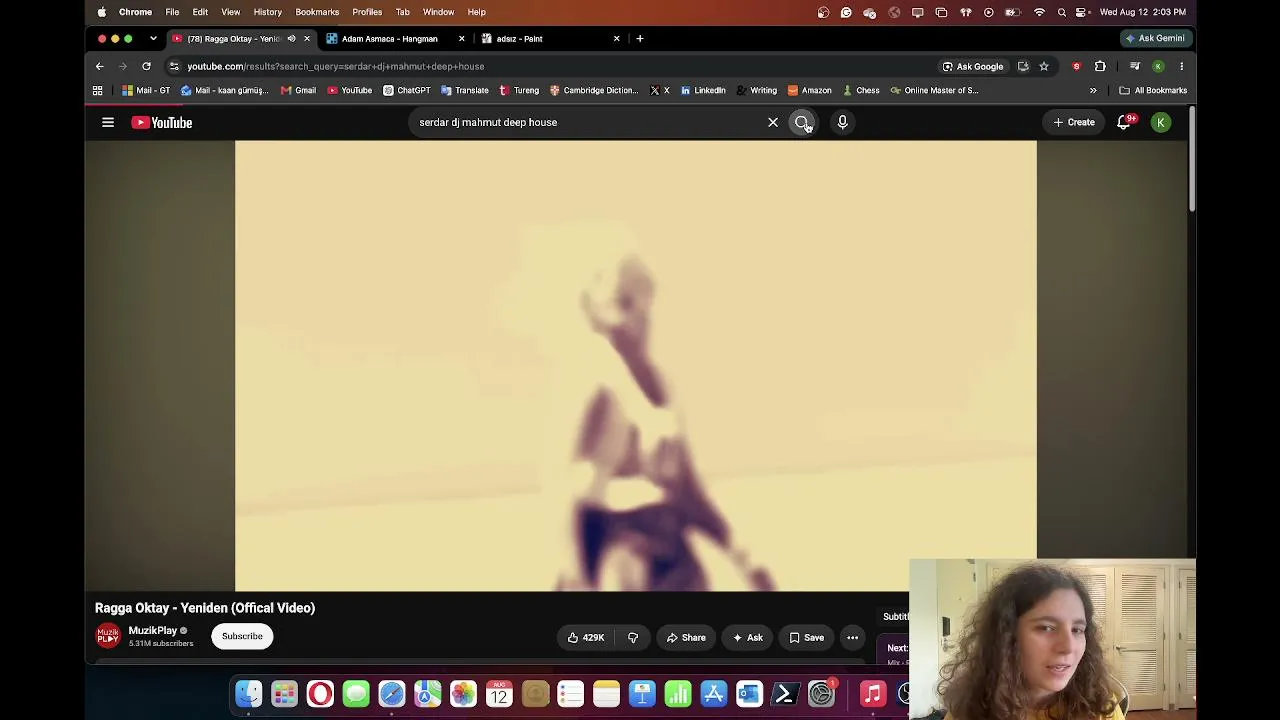Open the YouTube account avatar menu
The image size is (1280, 720).
pyautogui.click(x=1161, y=122)
